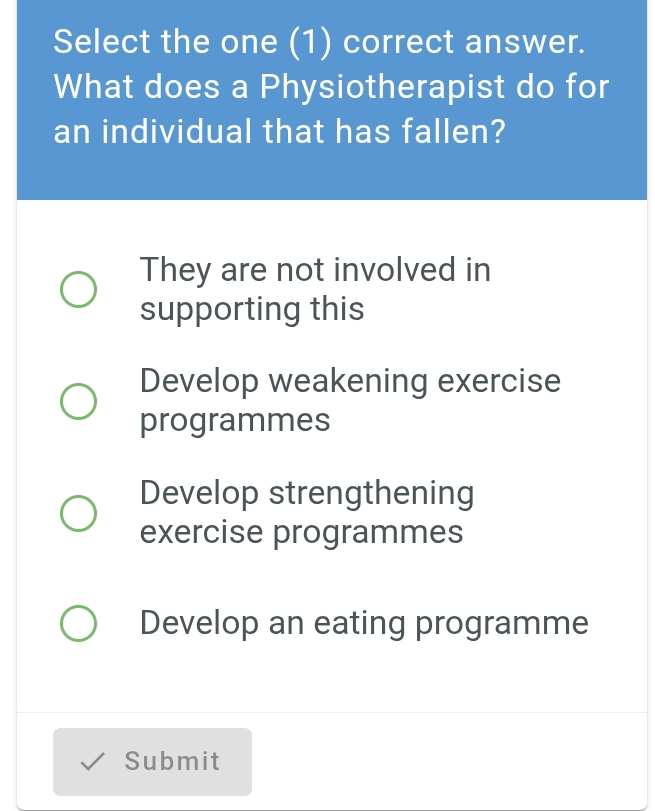This screenshot has width=655, height=811.
Task: Click the 'Submit' text label
Action: 172,762
